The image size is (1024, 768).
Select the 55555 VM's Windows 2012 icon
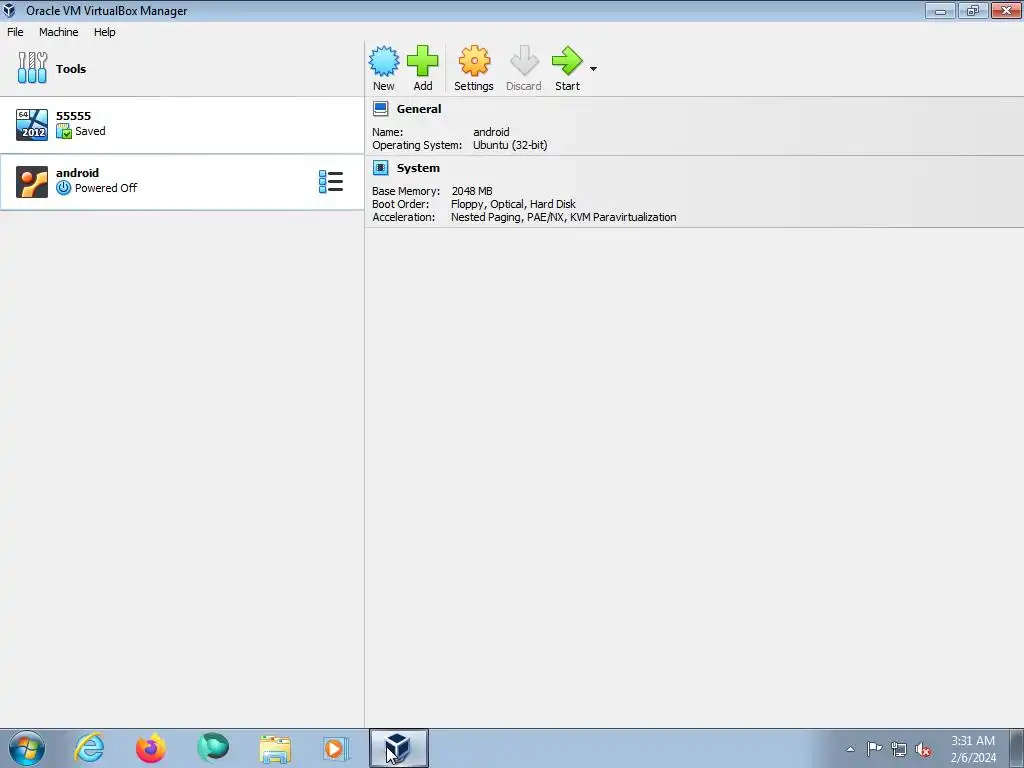tap(32, 124)
